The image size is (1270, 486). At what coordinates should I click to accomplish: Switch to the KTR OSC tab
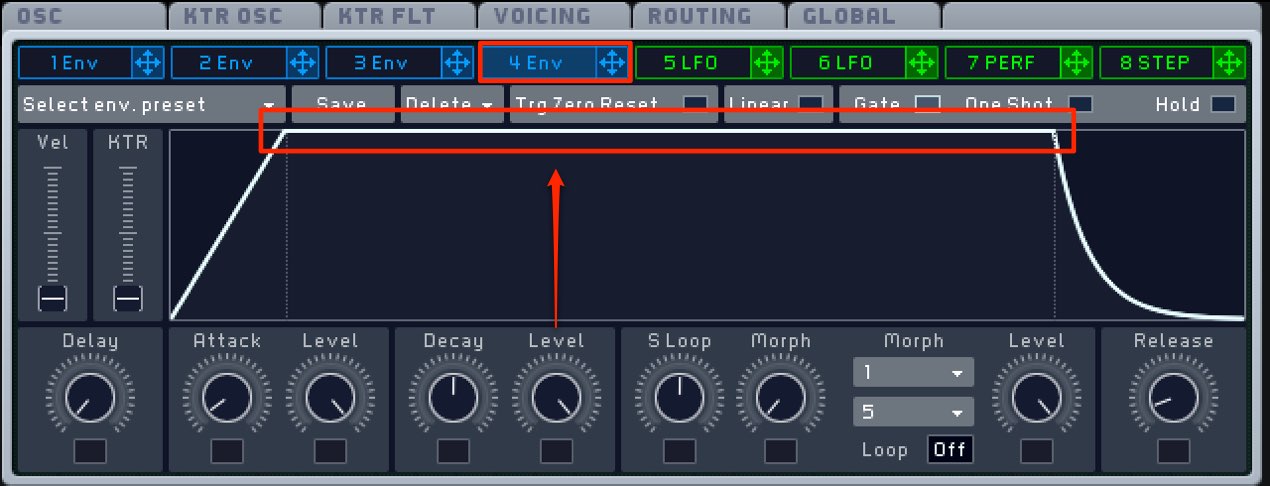click(x=243, y=16)
